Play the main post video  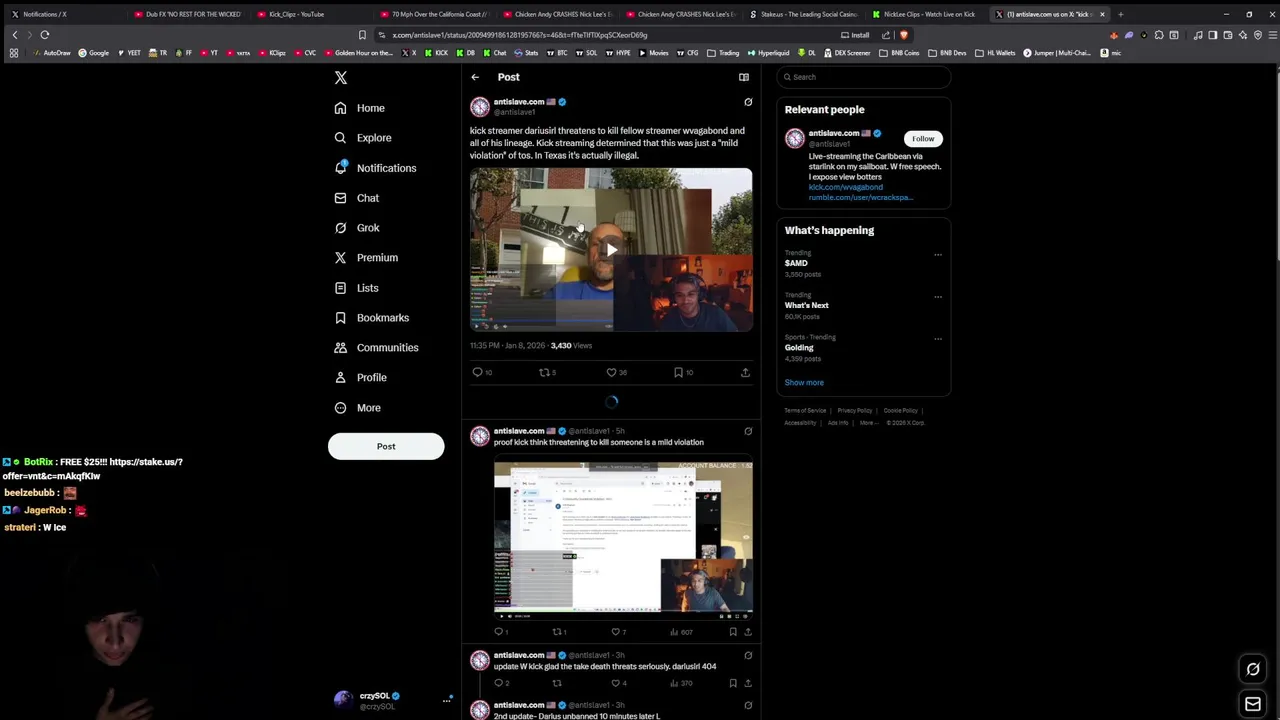tap(611, 249)
